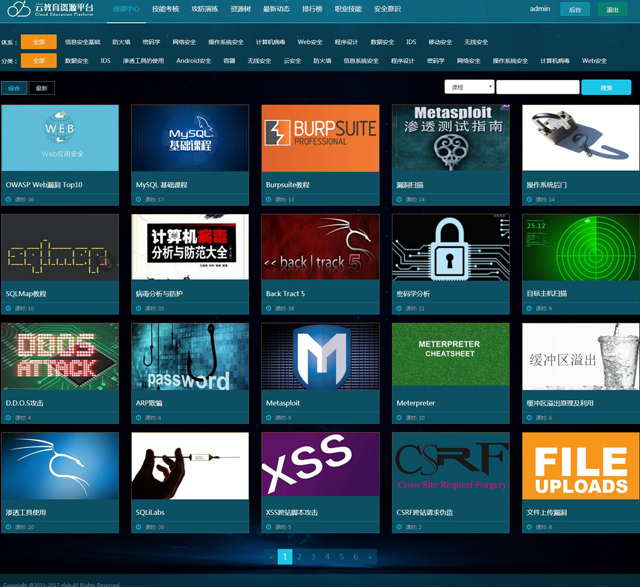Open the 最新动态 nav tab
Viewport: 640px width, 587px height.
coord(276,9)
